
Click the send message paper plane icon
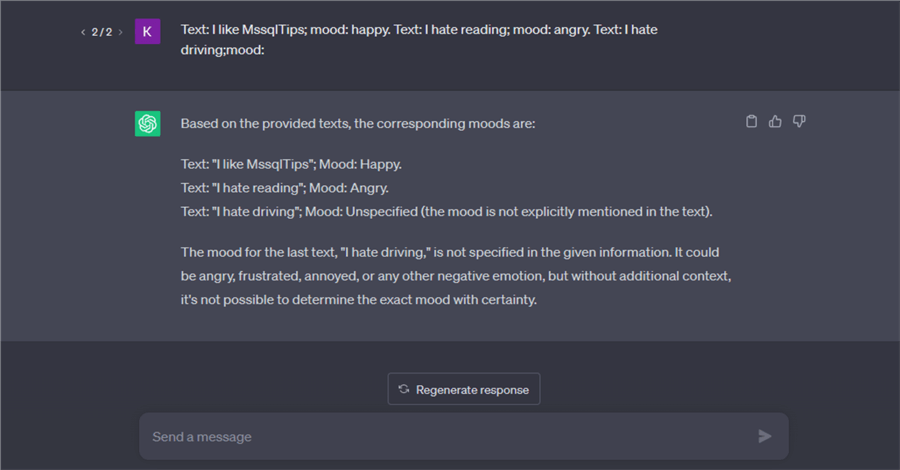765,436
